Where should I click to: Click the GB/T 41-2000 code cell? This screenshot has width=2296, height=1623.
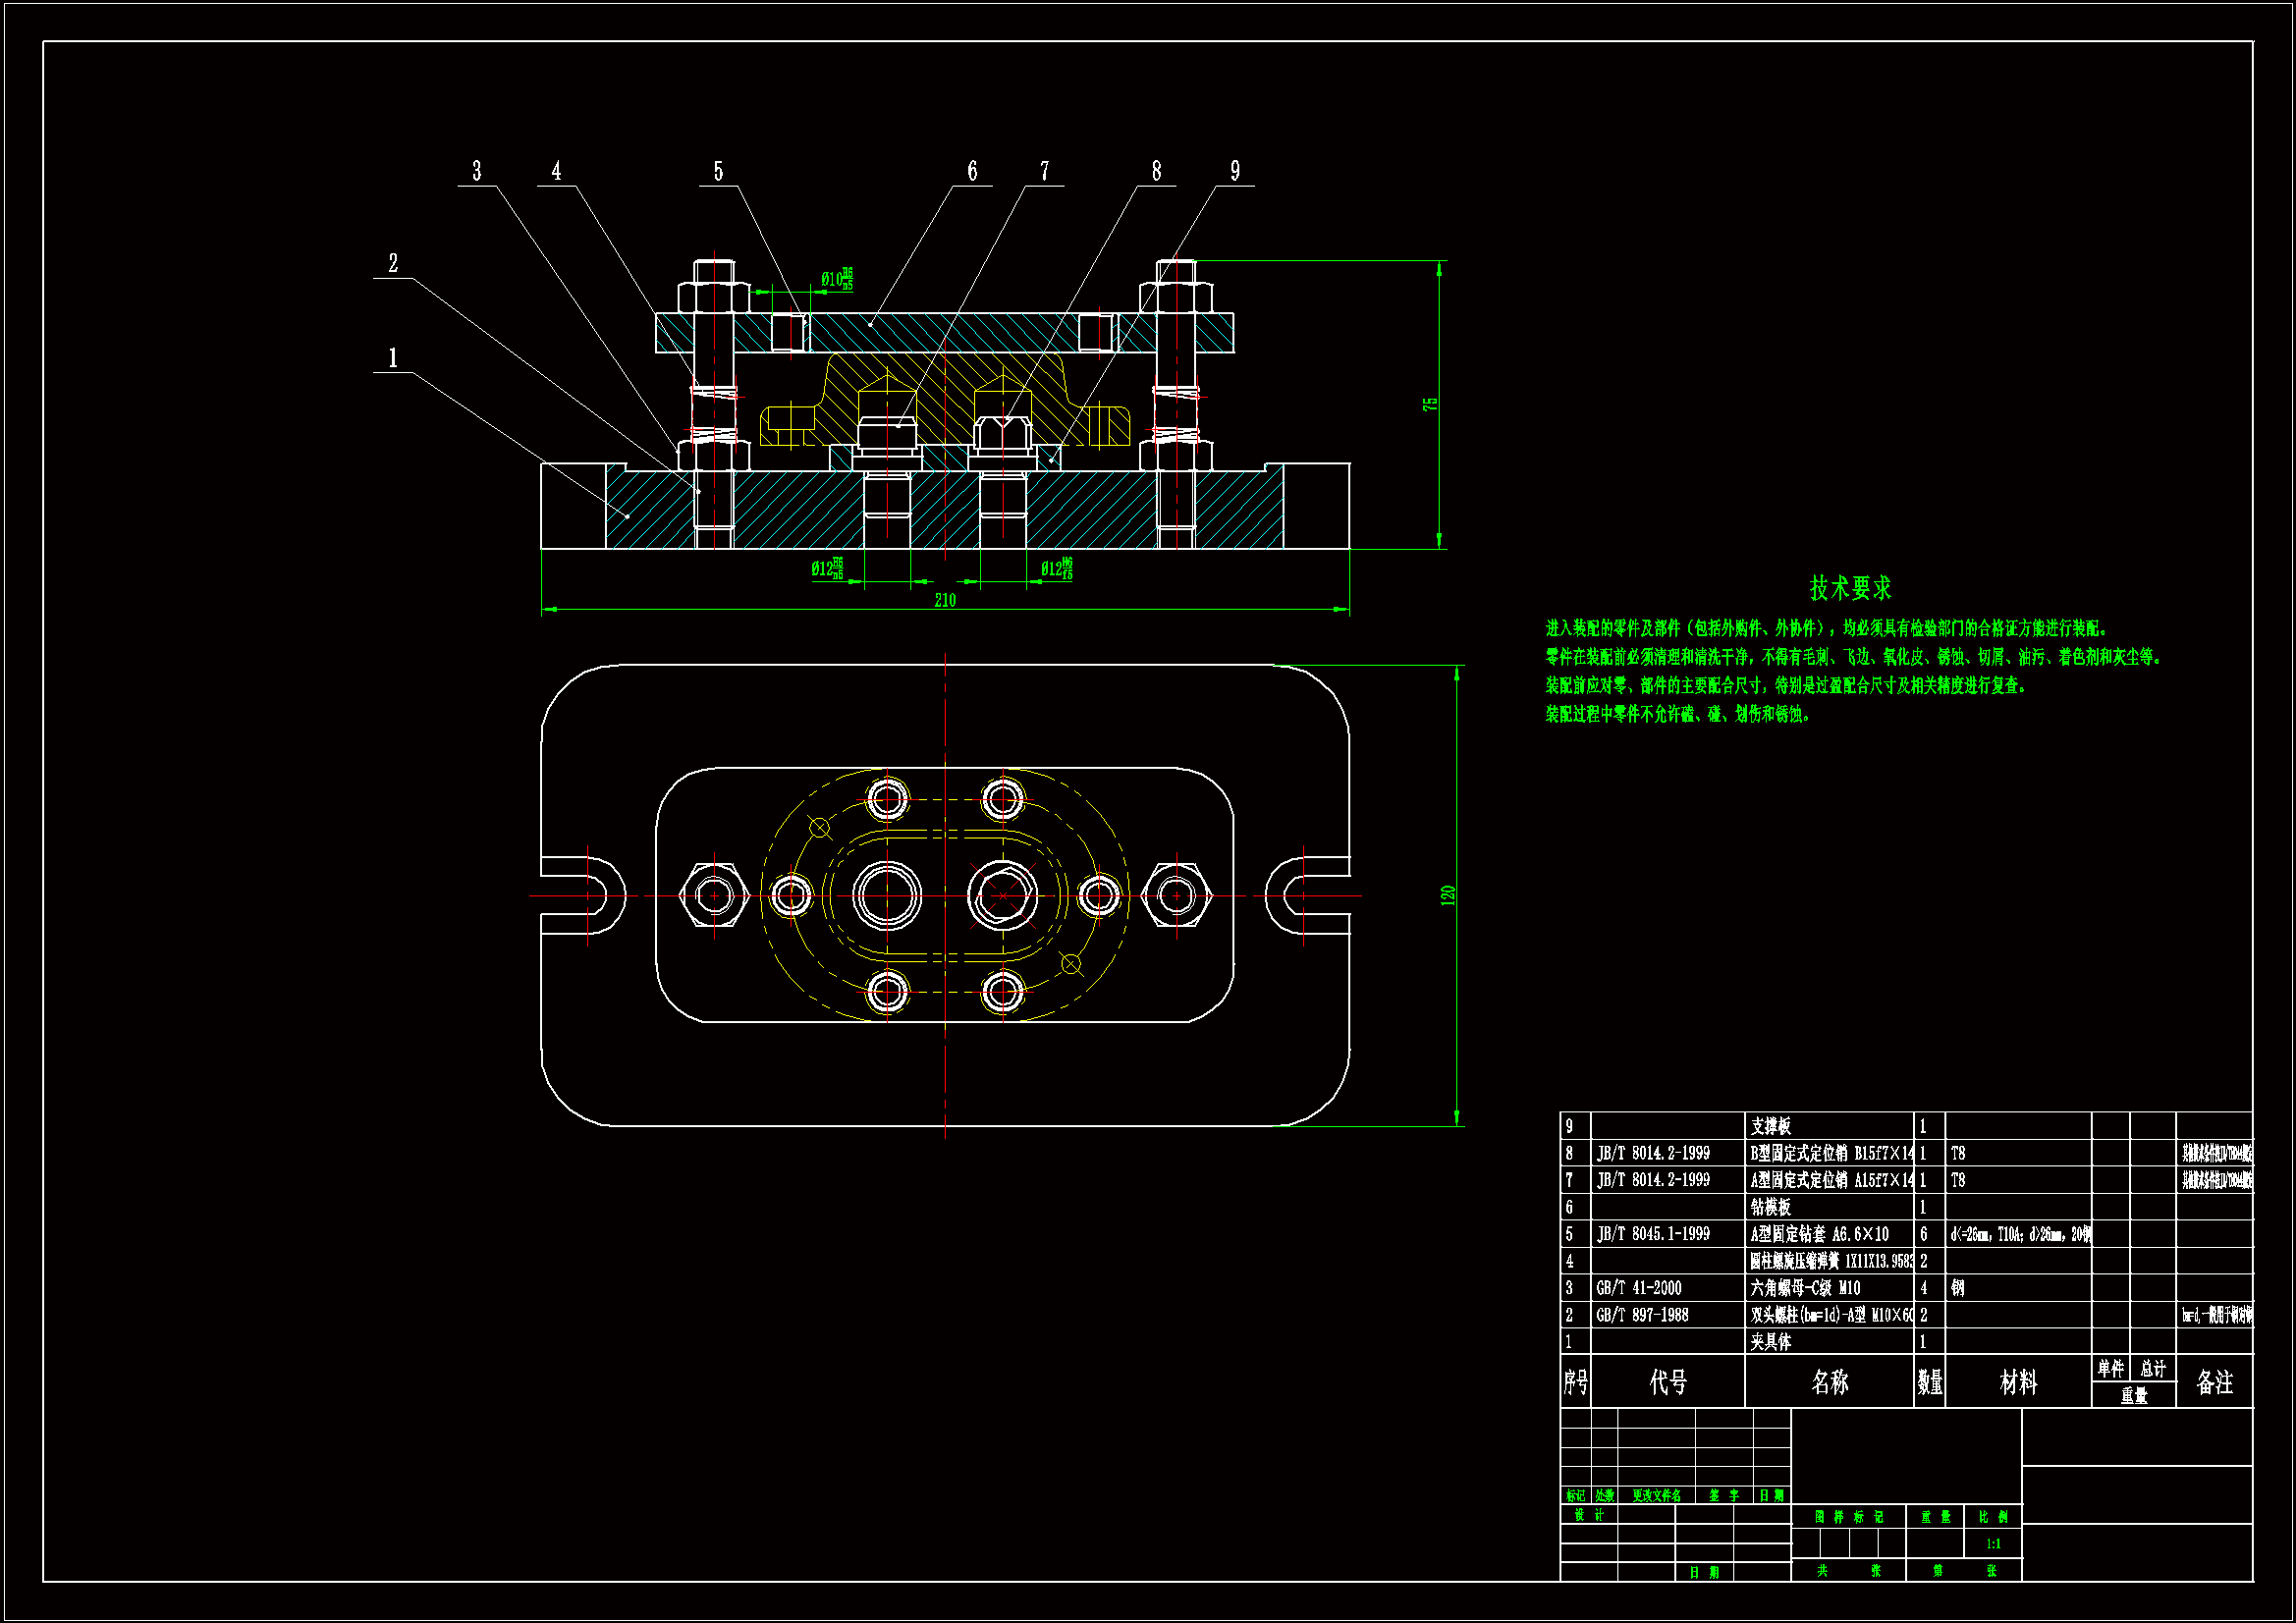[1638, 1288]
